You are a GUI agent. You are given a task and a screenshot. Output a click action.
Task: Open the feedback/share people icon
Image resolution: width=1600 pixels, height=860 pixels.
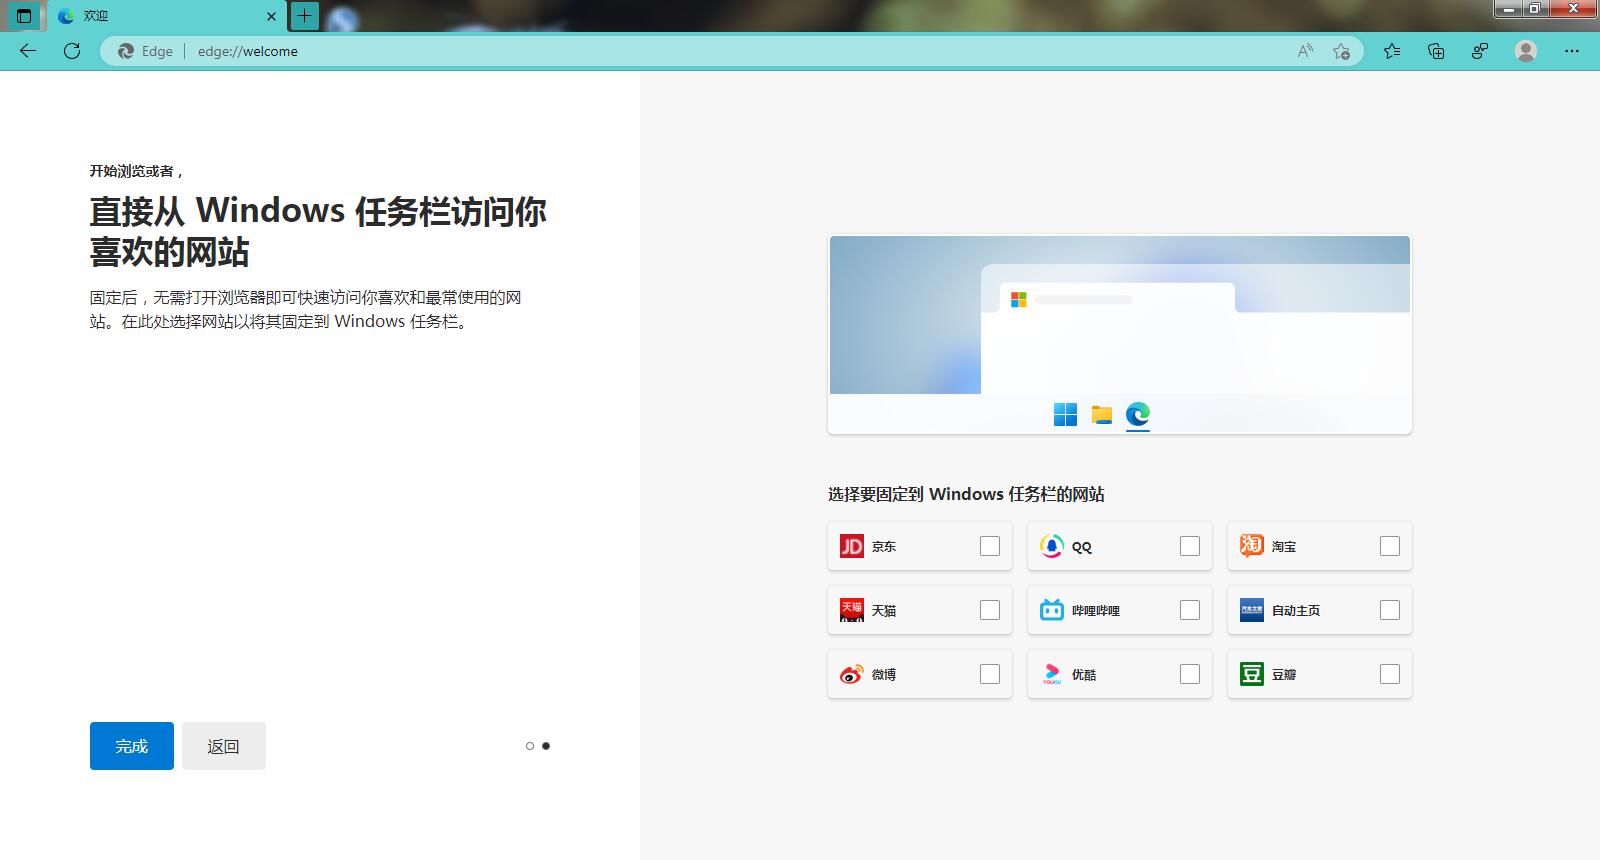pos(1480,51)
